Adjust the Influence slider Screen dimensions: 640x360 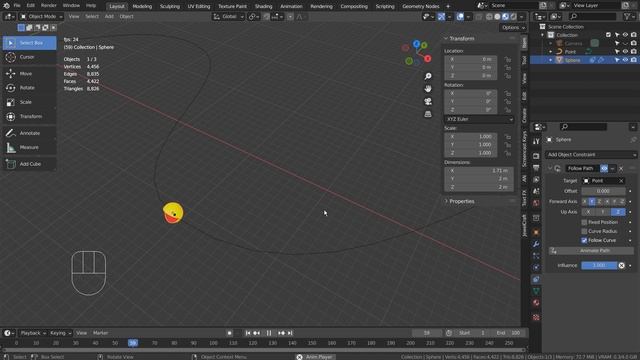pos(599,265)
